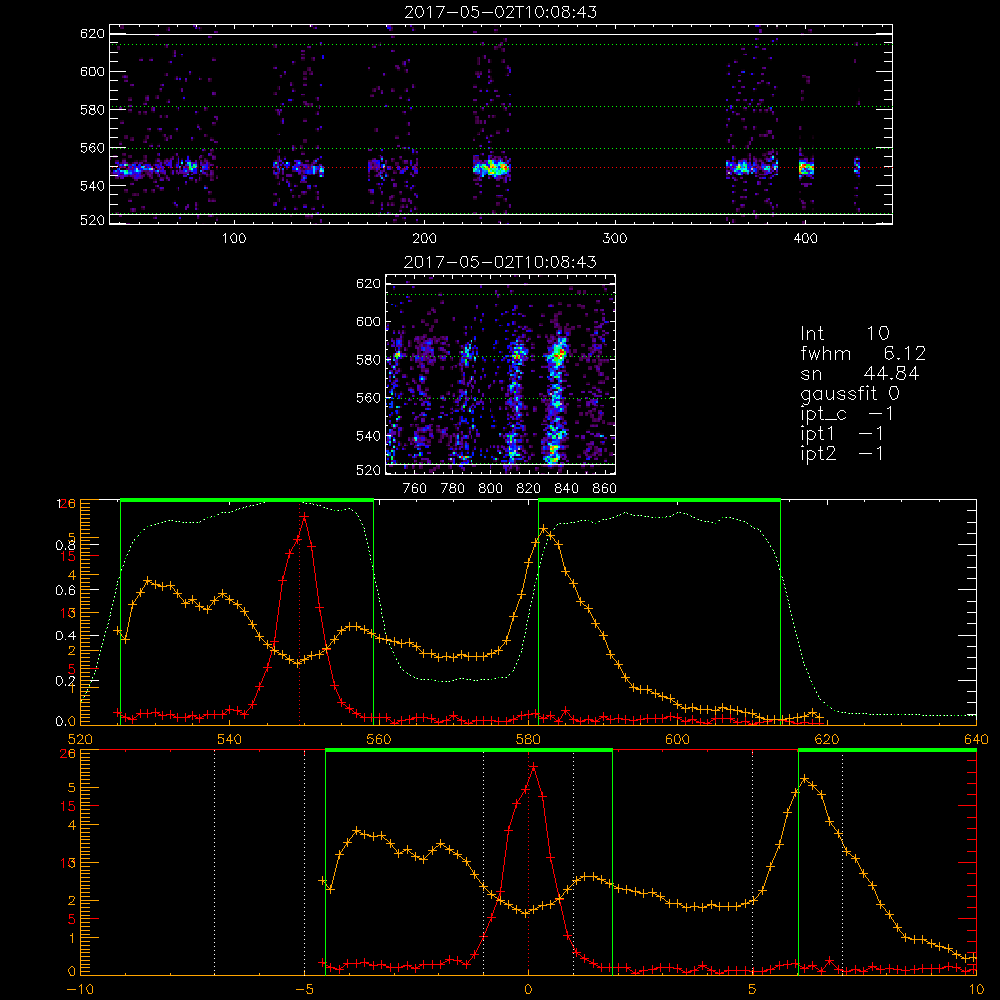Screen dimensions: 1000x1000
Task: Click x-axis label -5 on bottom plot
Action: click(304, 989)
